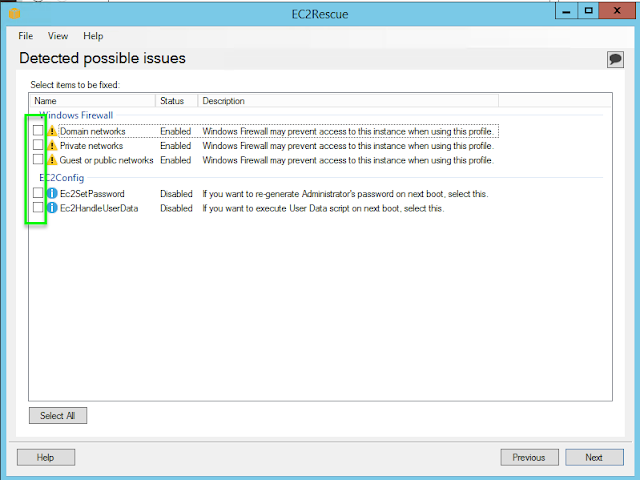Check the Guest or public networks checkbox

click(38, 159)
